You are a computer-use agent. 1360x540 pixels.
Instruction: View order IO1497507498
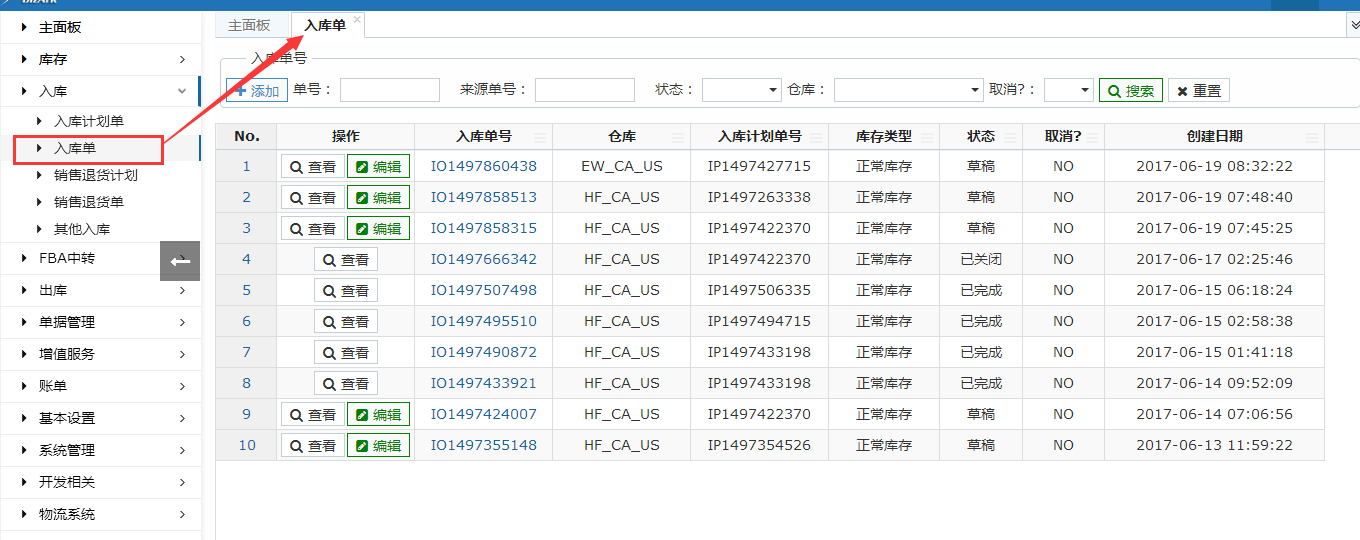346,290
